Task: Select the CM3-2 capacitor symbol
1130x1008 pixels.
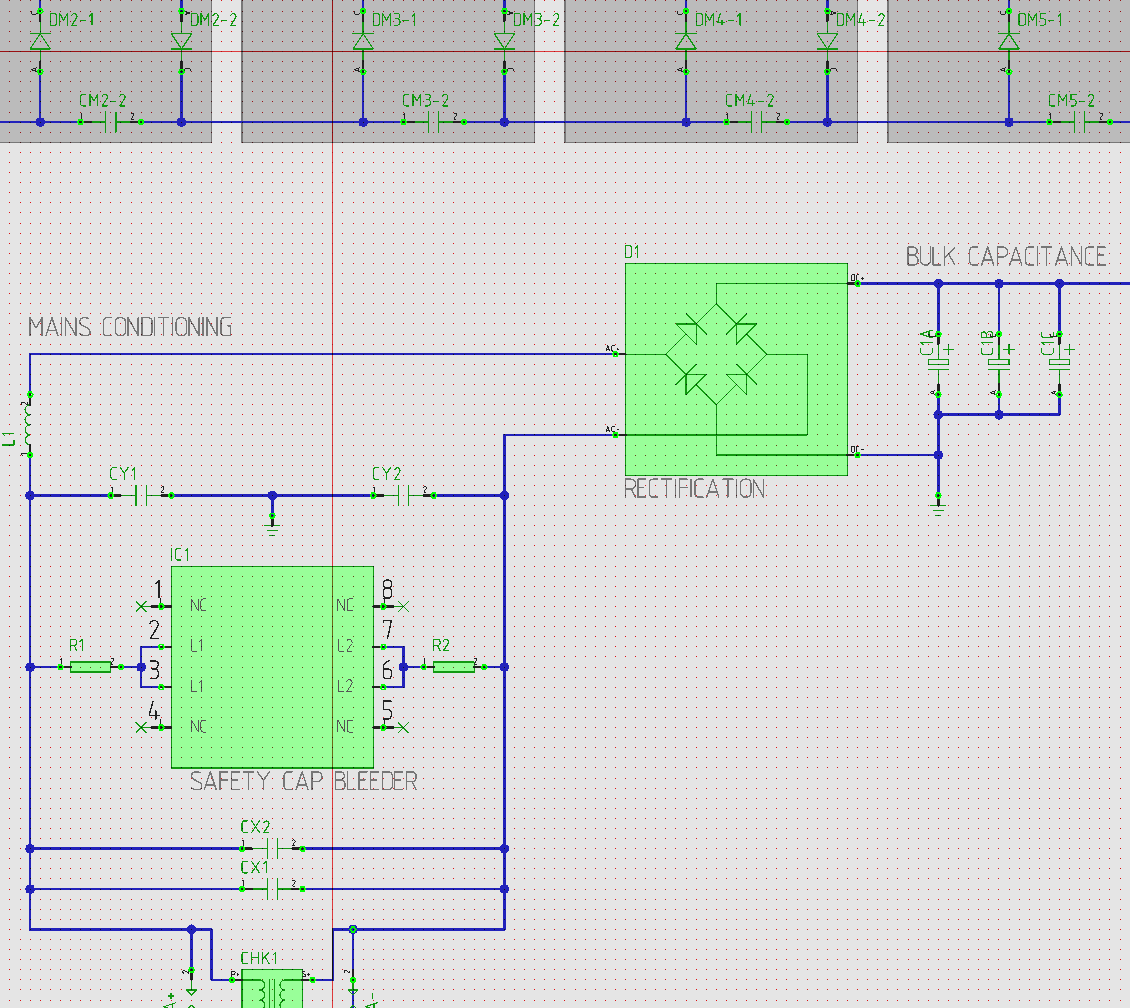Action: [x=434, y=122]
